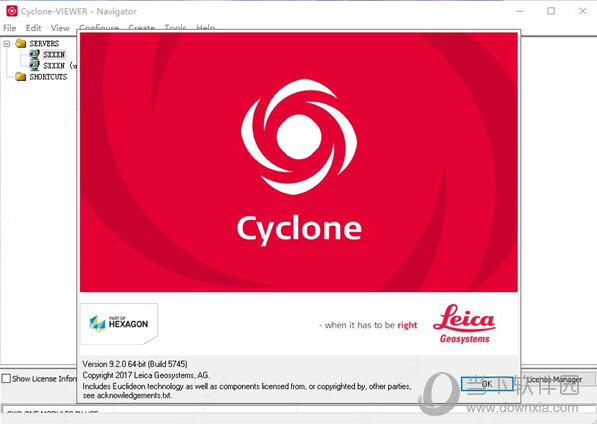Click the second SXXXN server computer icon

35,65
